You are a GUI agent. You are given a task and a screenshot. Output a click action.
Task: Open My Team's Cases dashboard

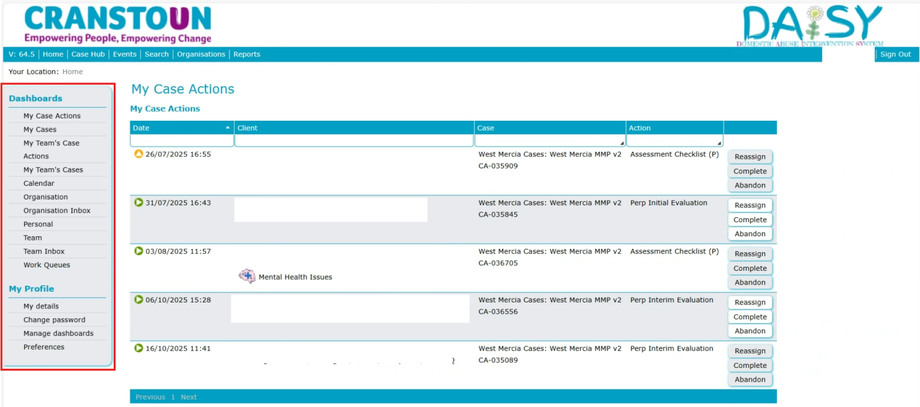point(53,170)
